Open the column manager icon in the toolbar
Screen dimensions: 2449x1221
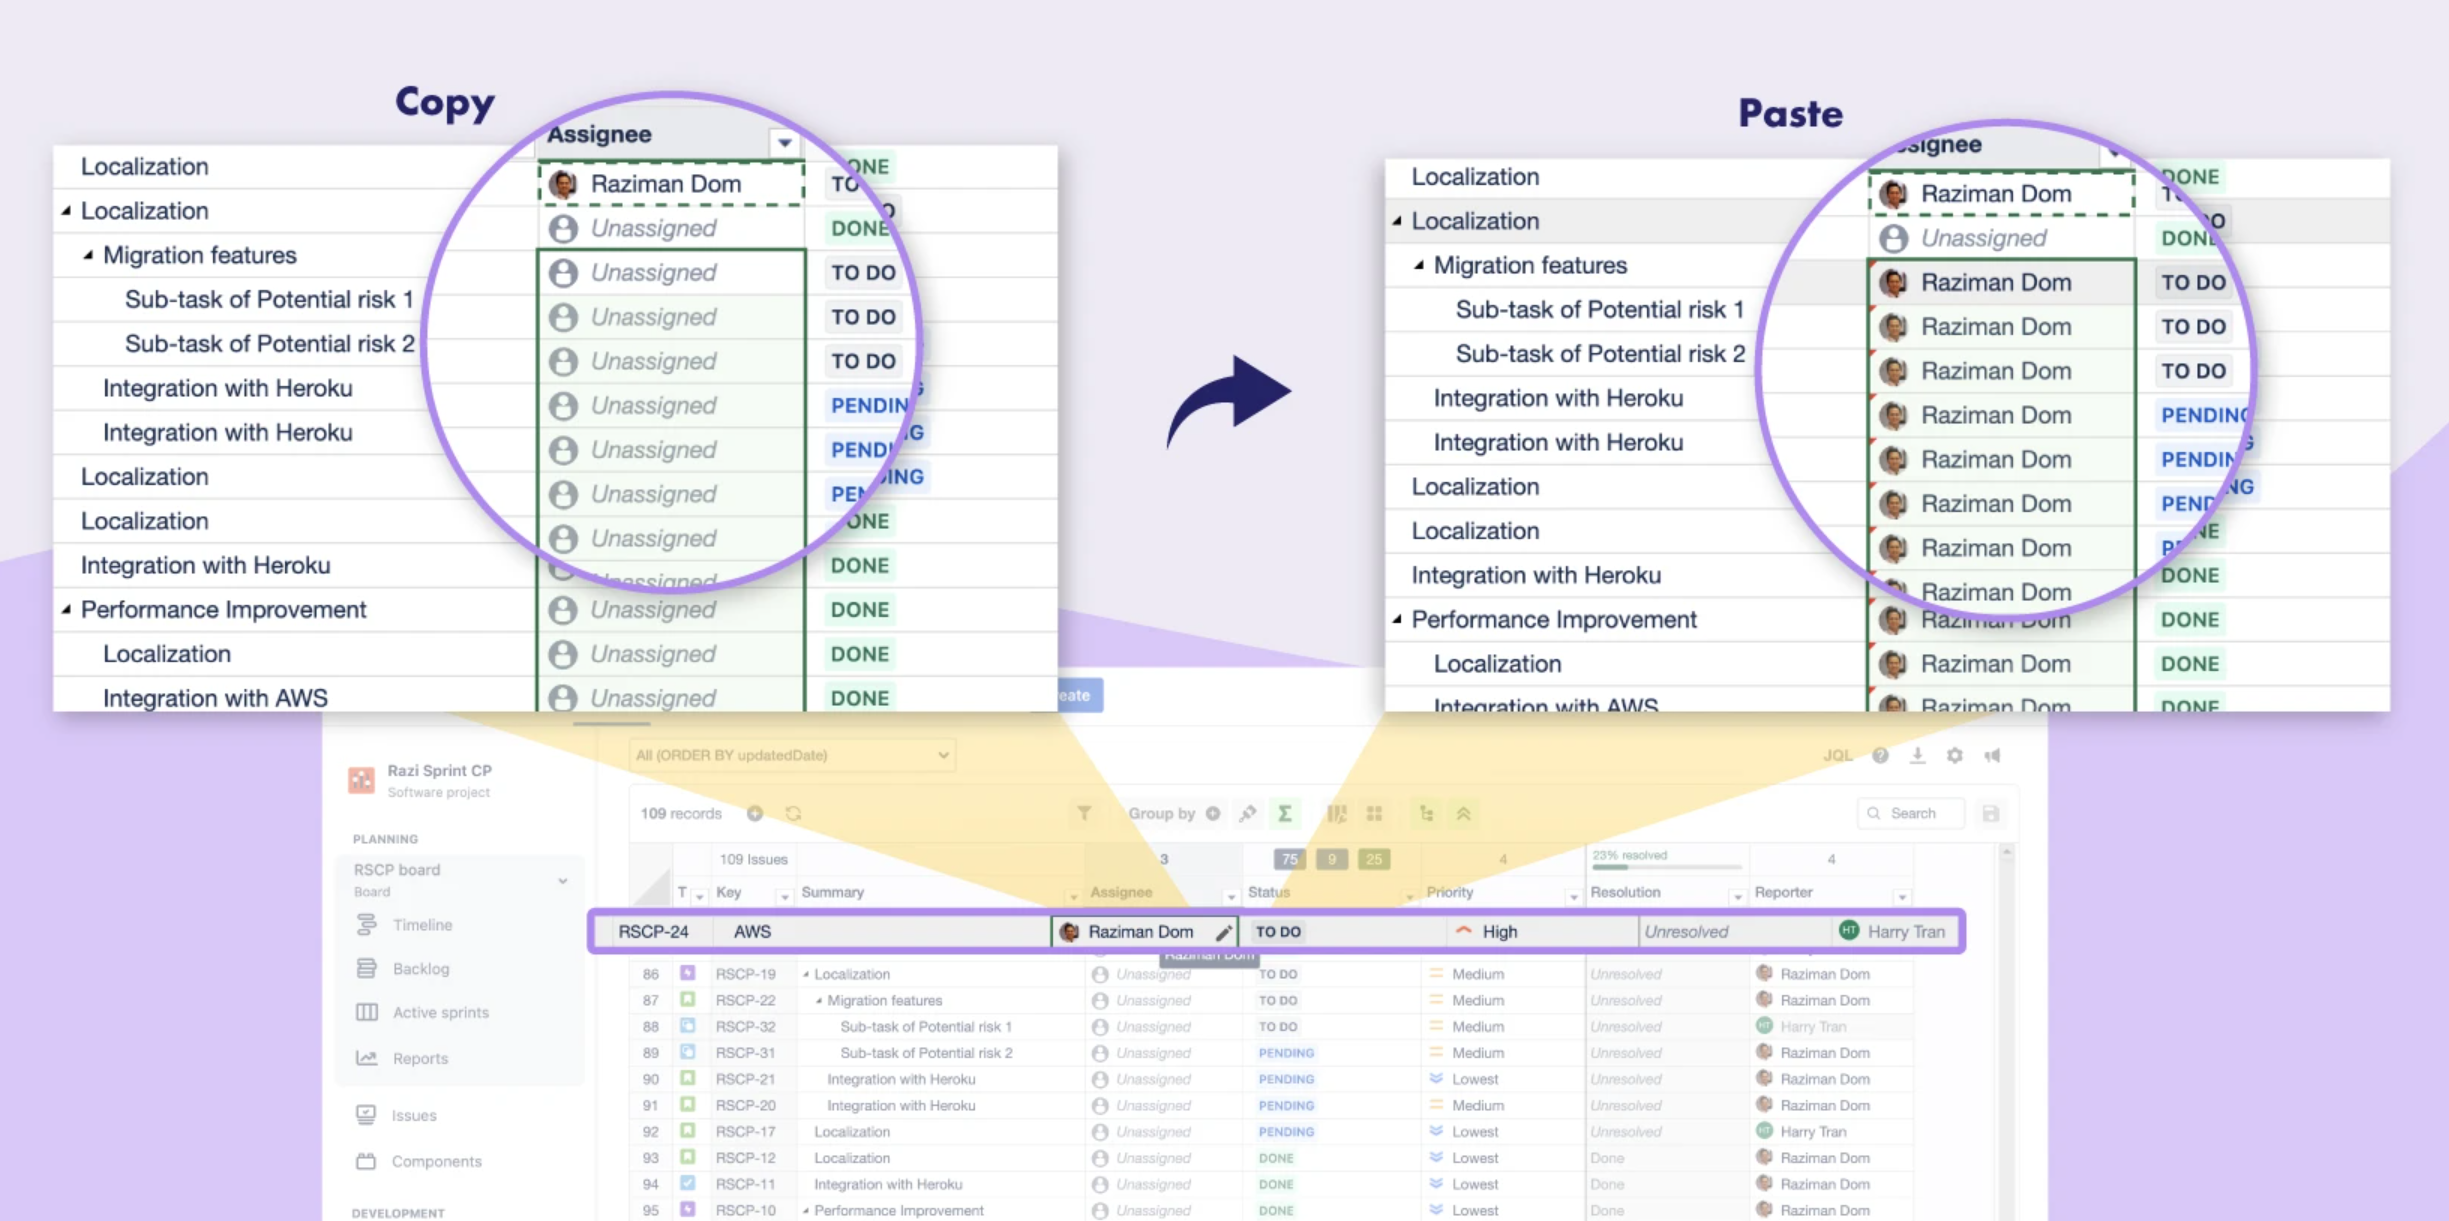pos(1337,813)
